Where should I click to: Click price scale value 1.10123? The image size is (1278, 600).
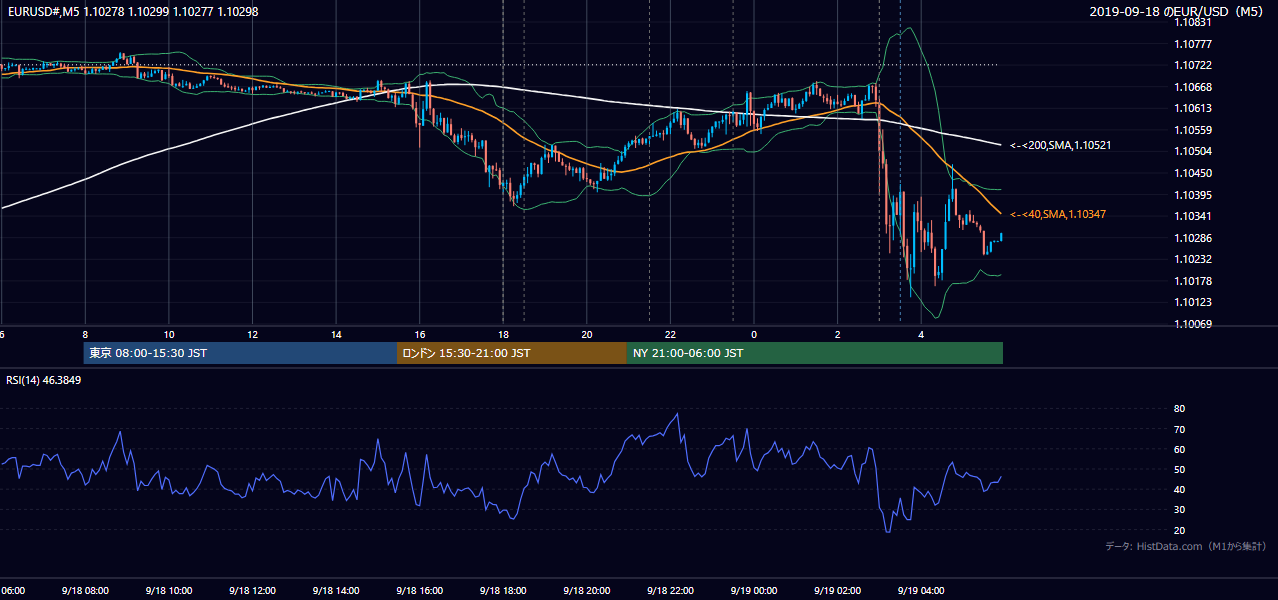point(1195,302)
